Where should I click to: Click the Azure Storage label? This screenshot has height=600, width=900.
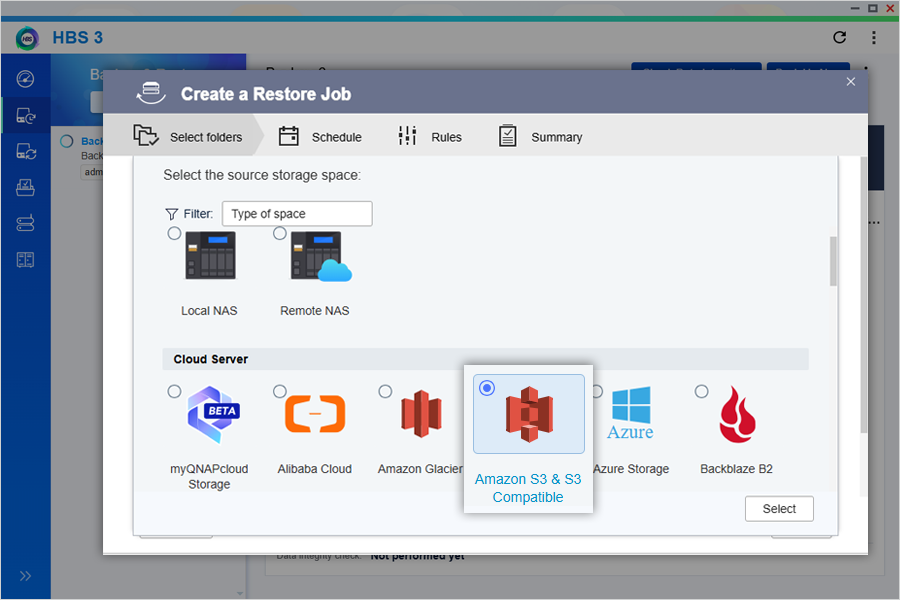coord(631,469)
